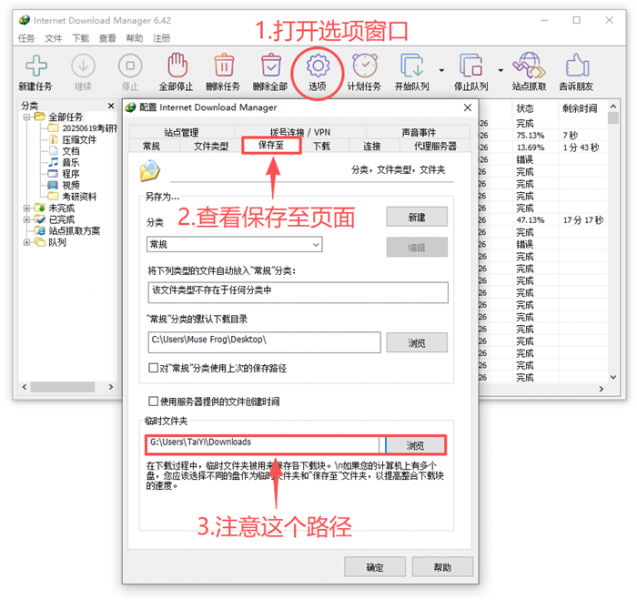
Task: Open the 分类 常规 combo box
Action: pyautogui.click(x=234, y=244)
